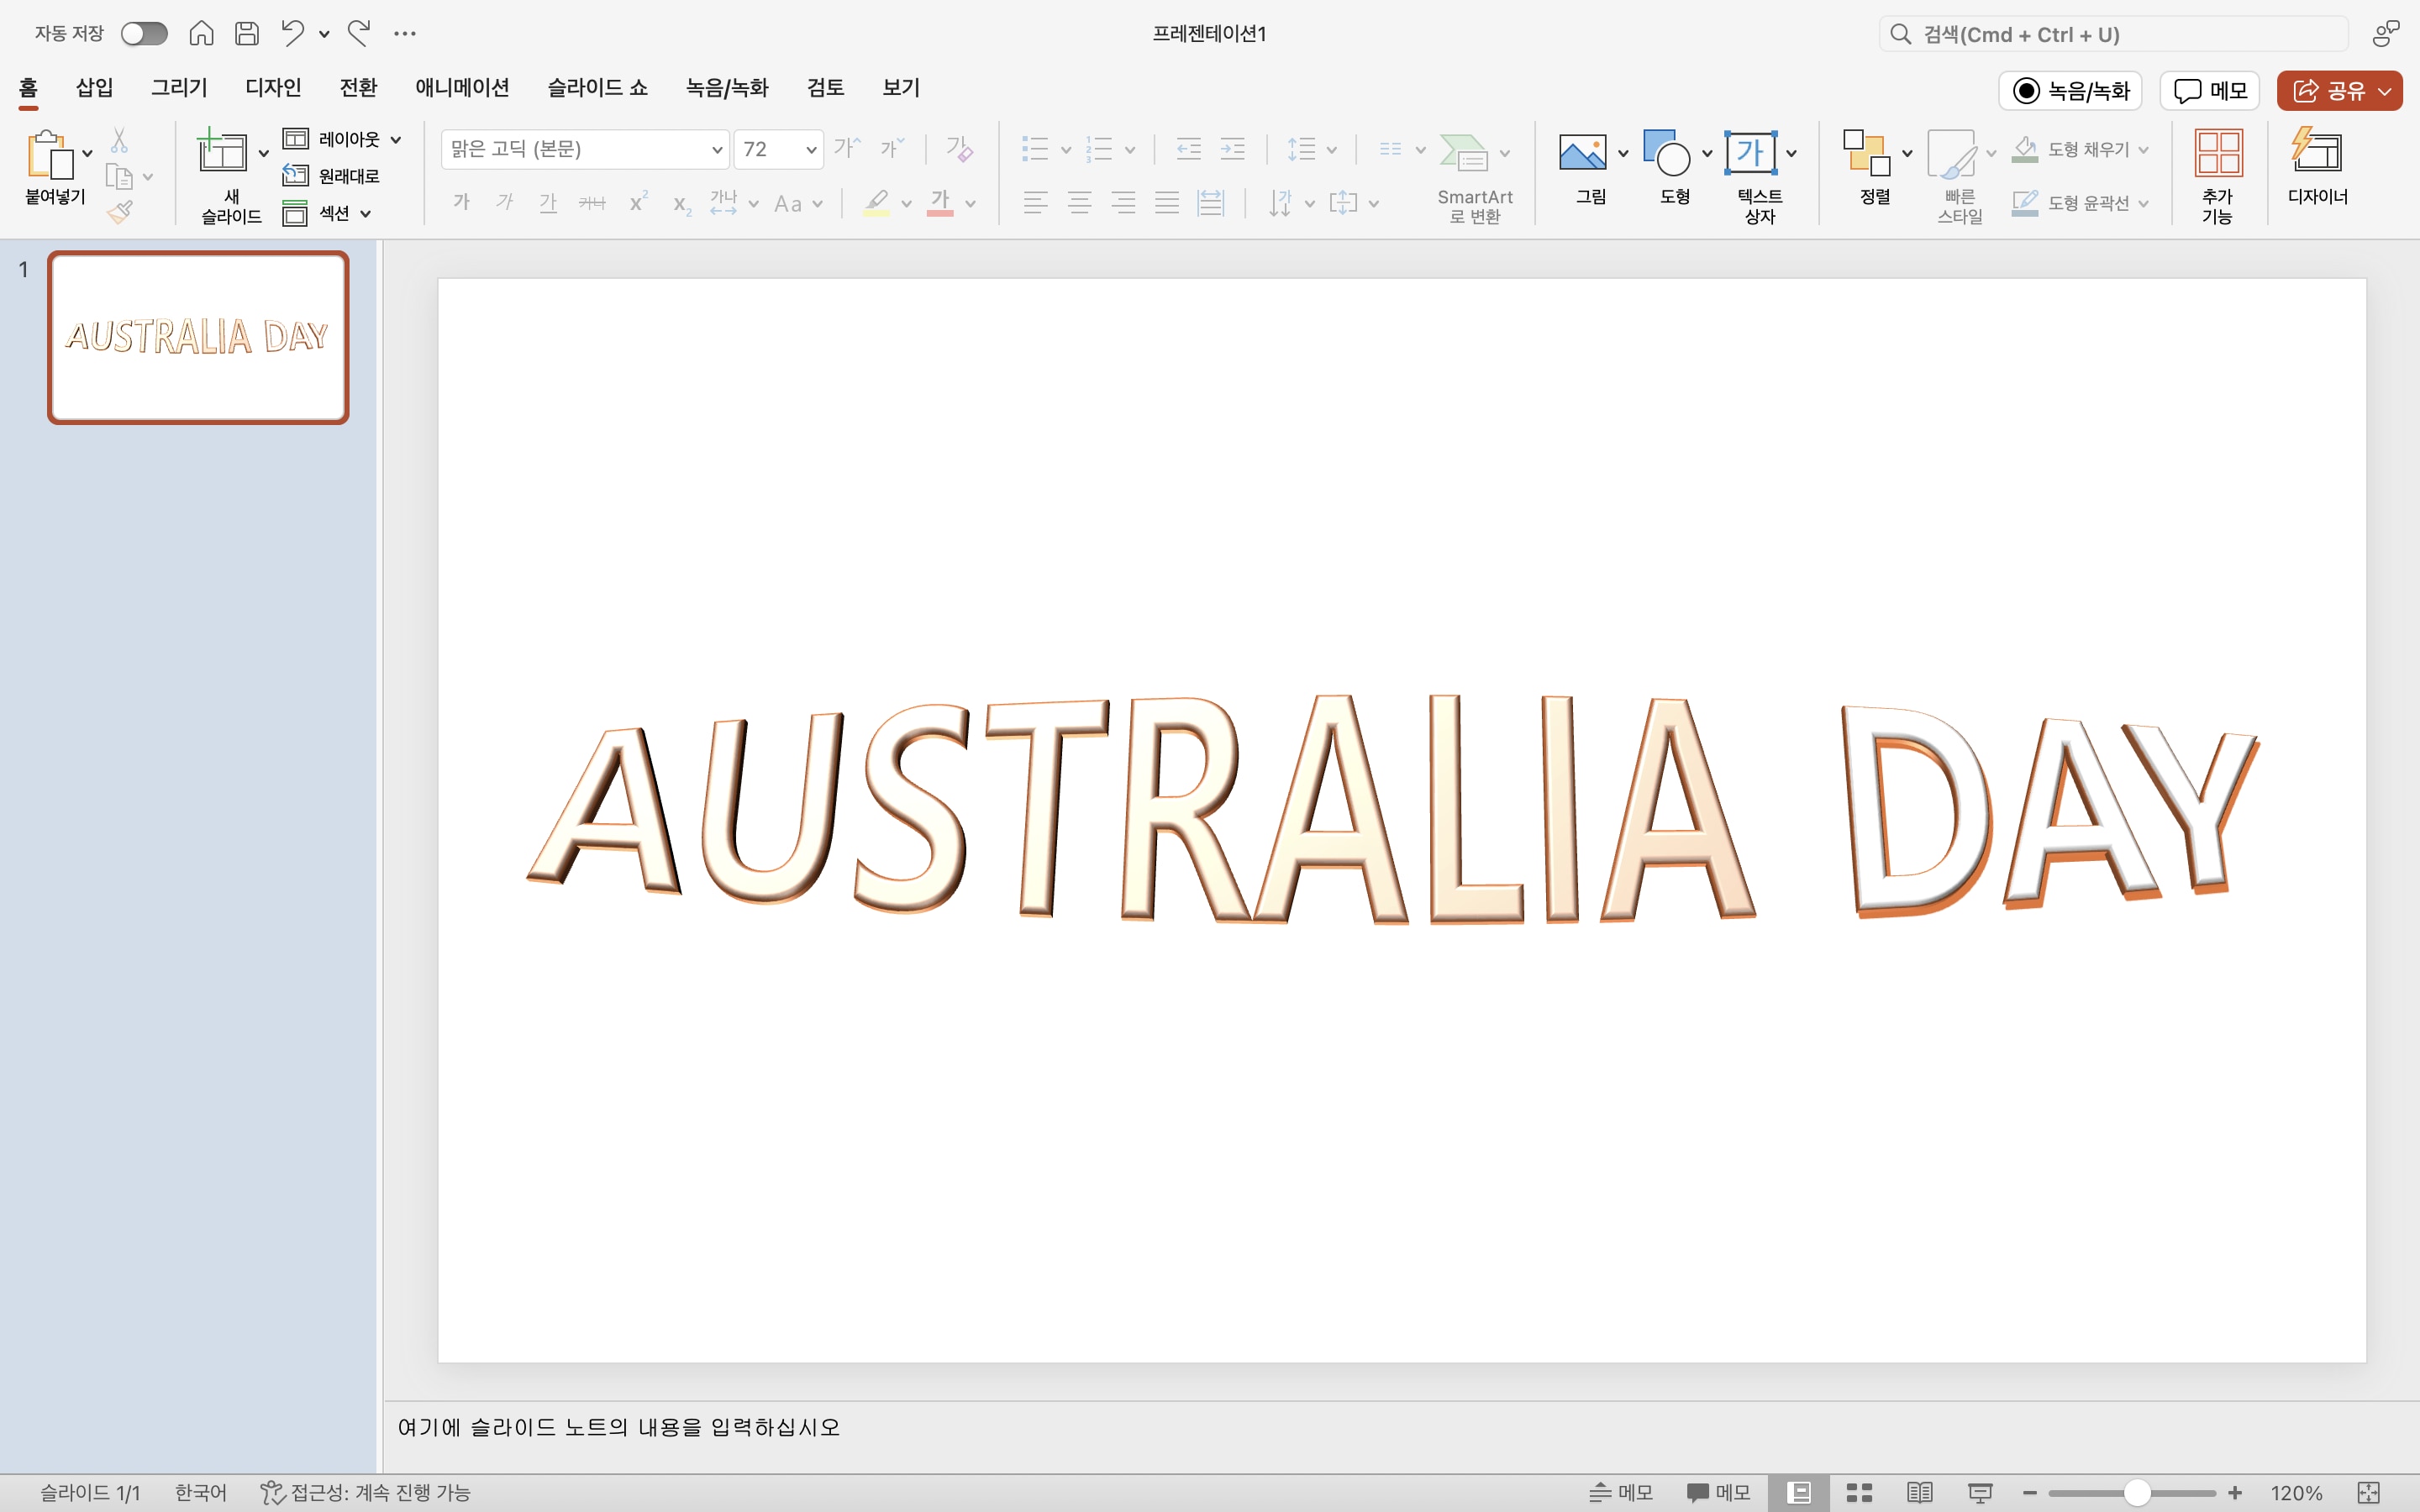The height and width of the screenshot is (1512, 2420).
Task: Open comments with the 메모 button
Action: [2208, 90]
